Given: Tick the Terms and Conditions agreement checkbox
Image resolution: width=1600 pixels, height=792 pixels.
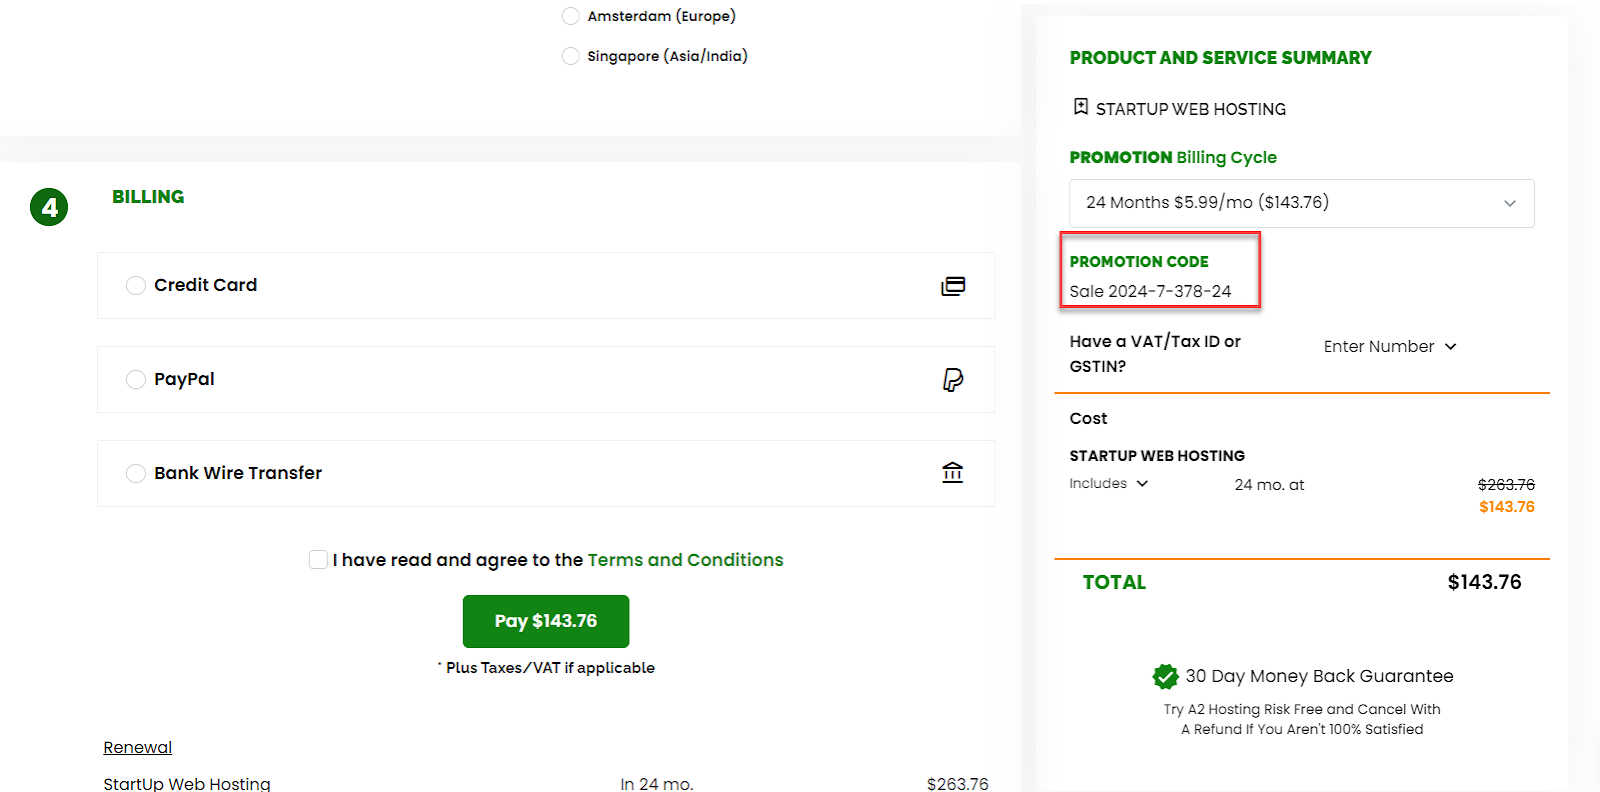Looking at the screenshot, I should [x=318, y=559].
